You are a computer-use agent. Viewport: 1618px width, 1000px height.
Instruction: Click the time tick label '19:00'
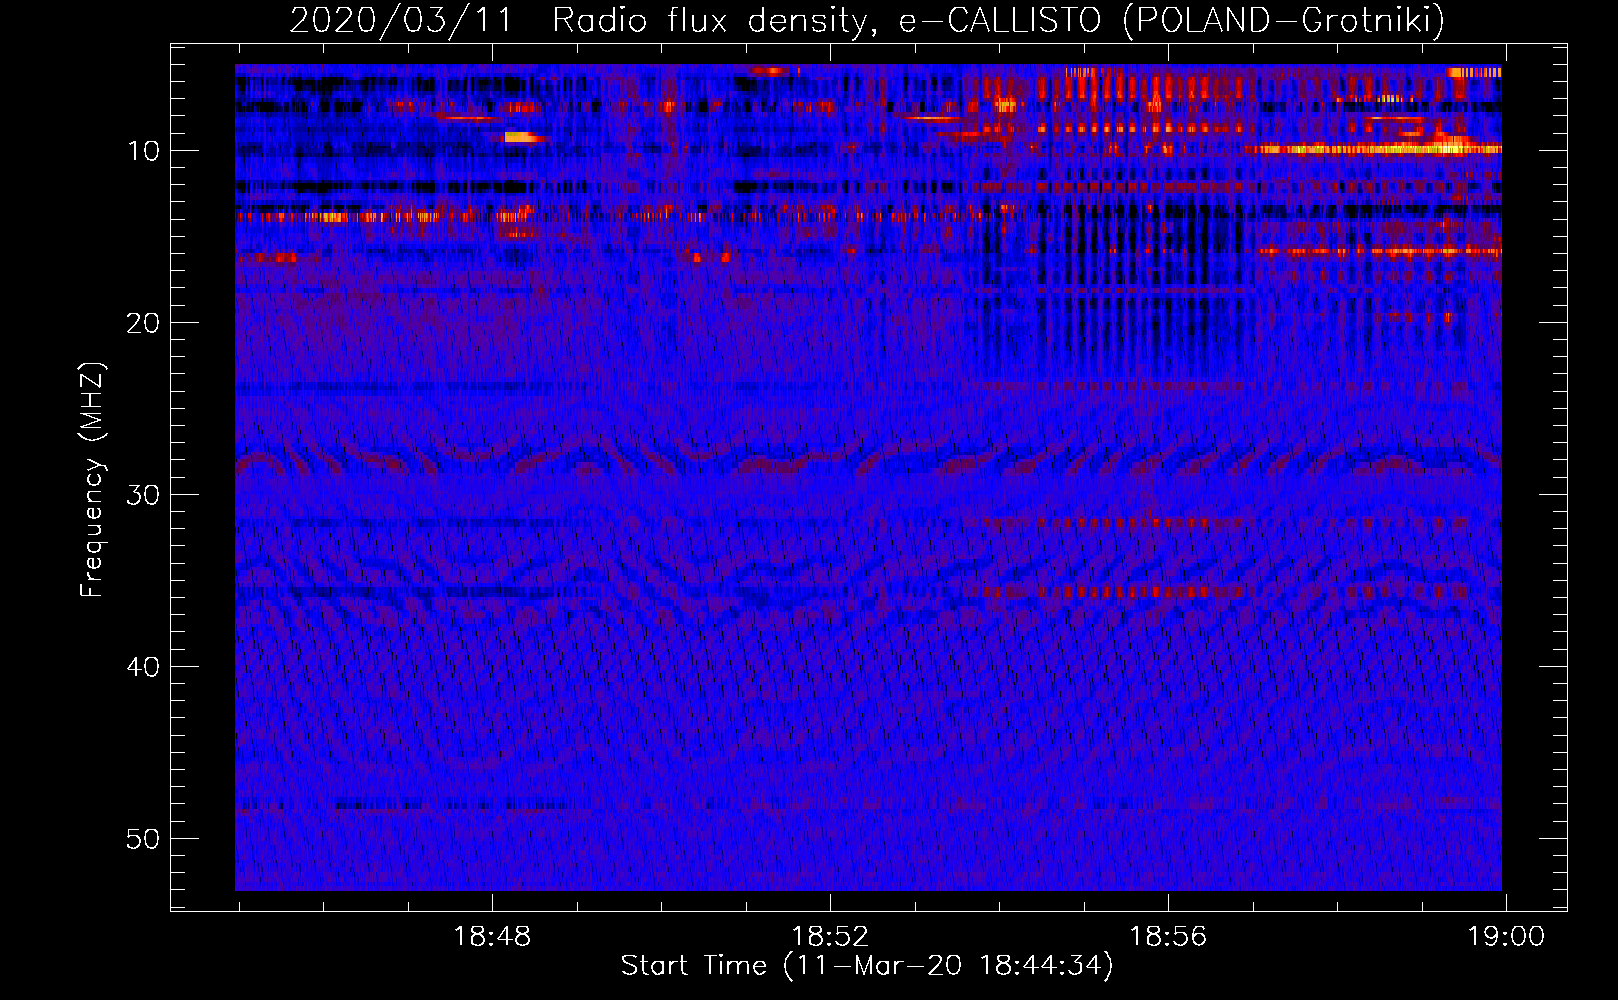[x=1506, y=937]
